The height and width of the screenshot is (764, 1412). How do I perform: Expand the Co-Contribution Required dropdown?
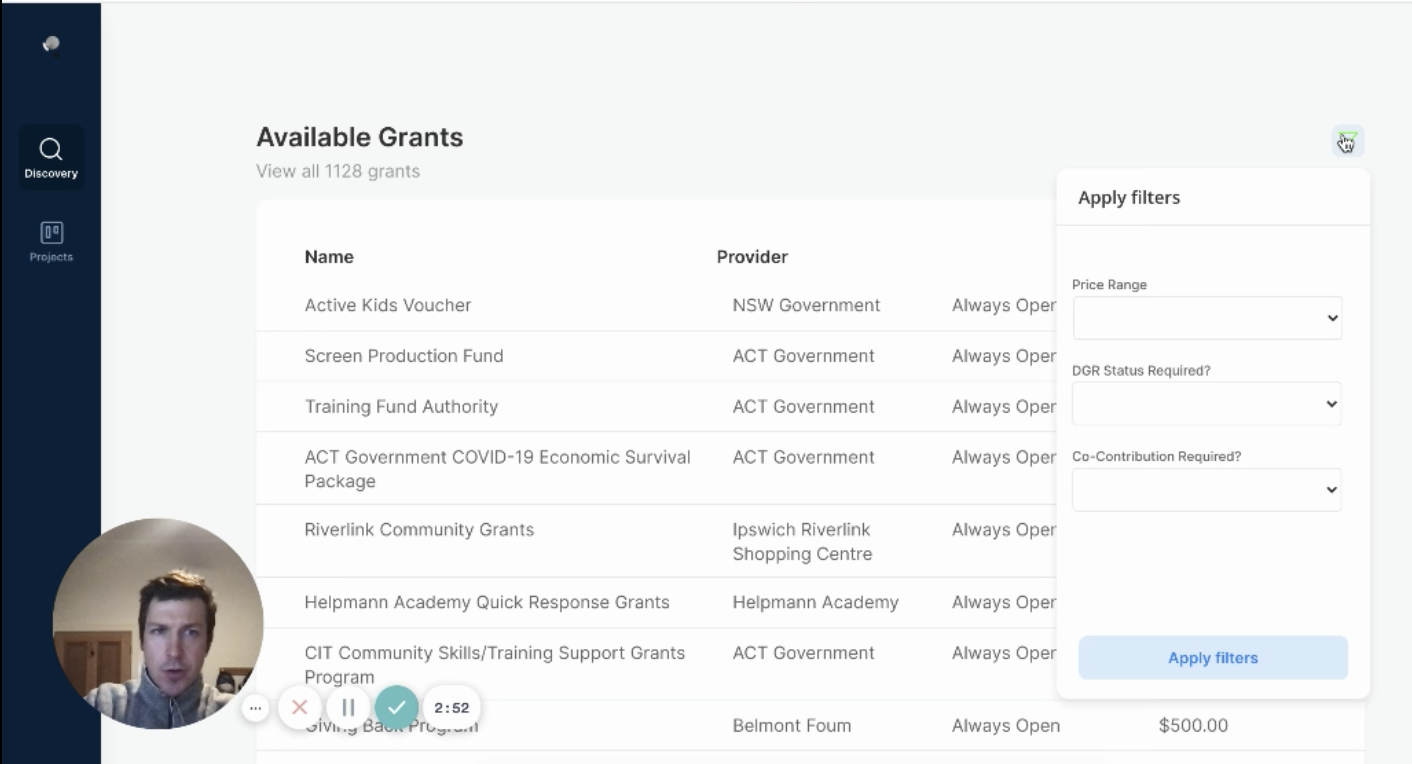(1207, 490)
